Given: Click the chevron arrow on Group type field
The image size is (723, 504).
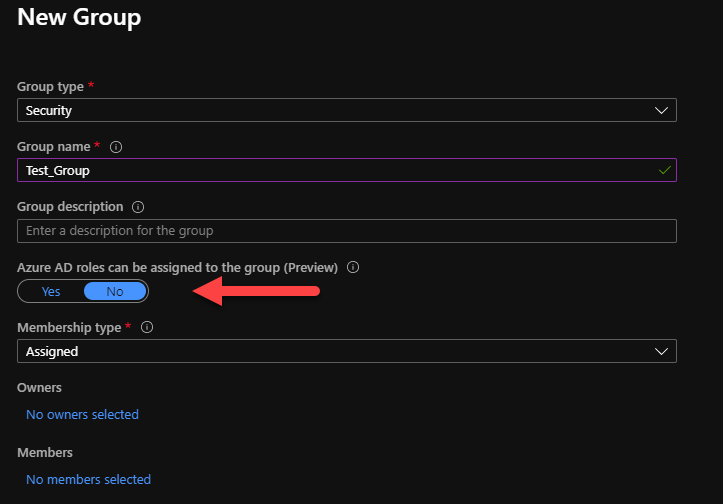Looking at the screenshot, I should tap(661, 110).
